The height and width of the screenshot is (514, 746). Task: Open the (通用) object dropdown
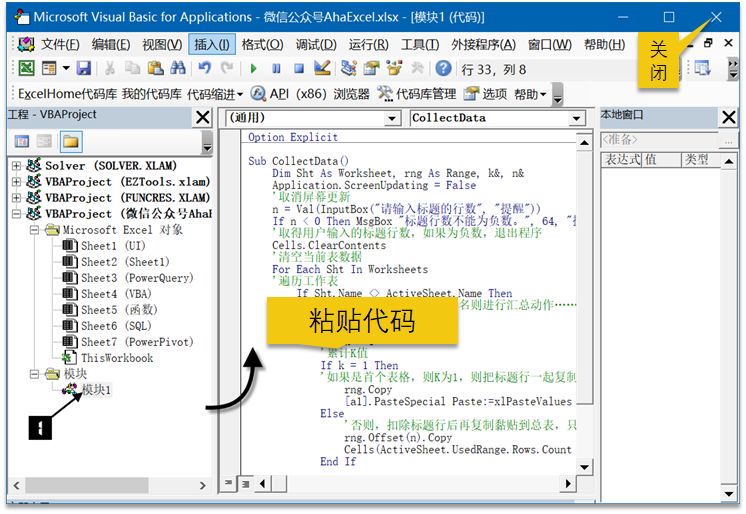point(392,118)
